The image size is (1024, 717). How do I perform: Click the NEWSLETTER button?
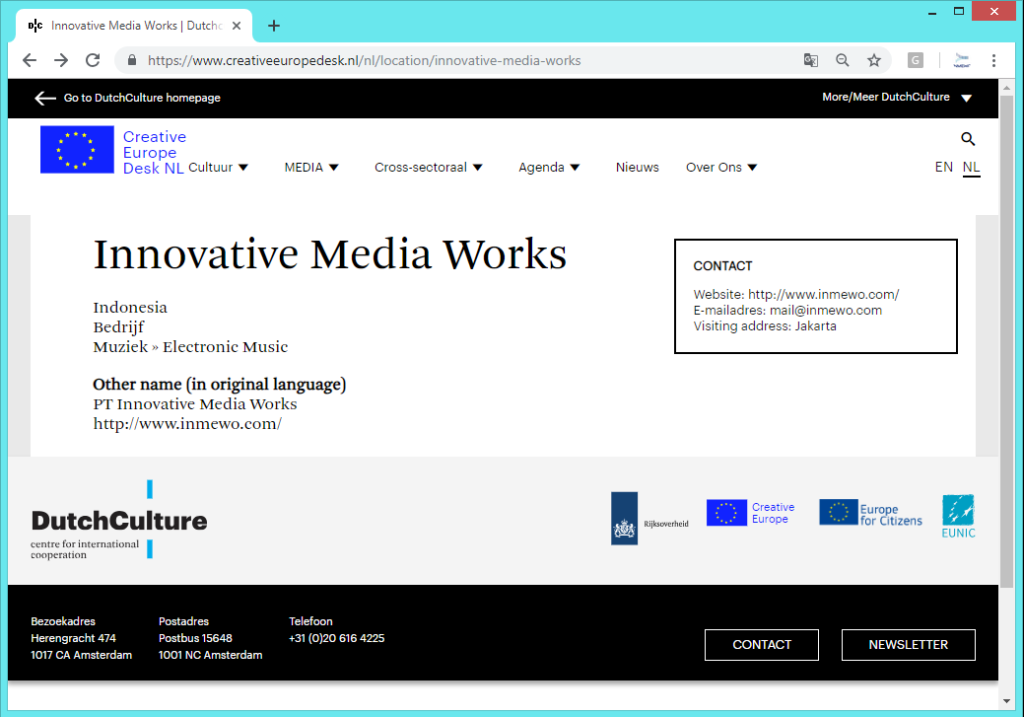point(908,645)
